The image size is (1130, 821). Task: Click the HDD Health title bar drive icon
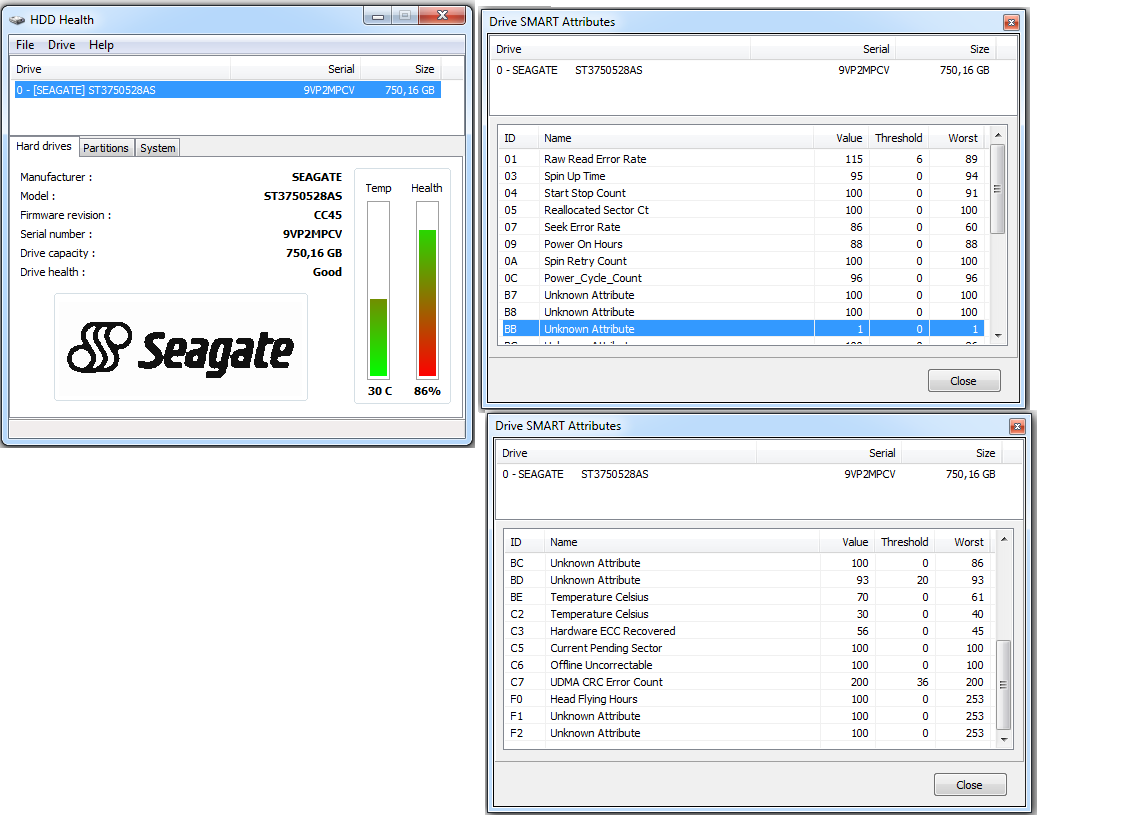[17, 20]
